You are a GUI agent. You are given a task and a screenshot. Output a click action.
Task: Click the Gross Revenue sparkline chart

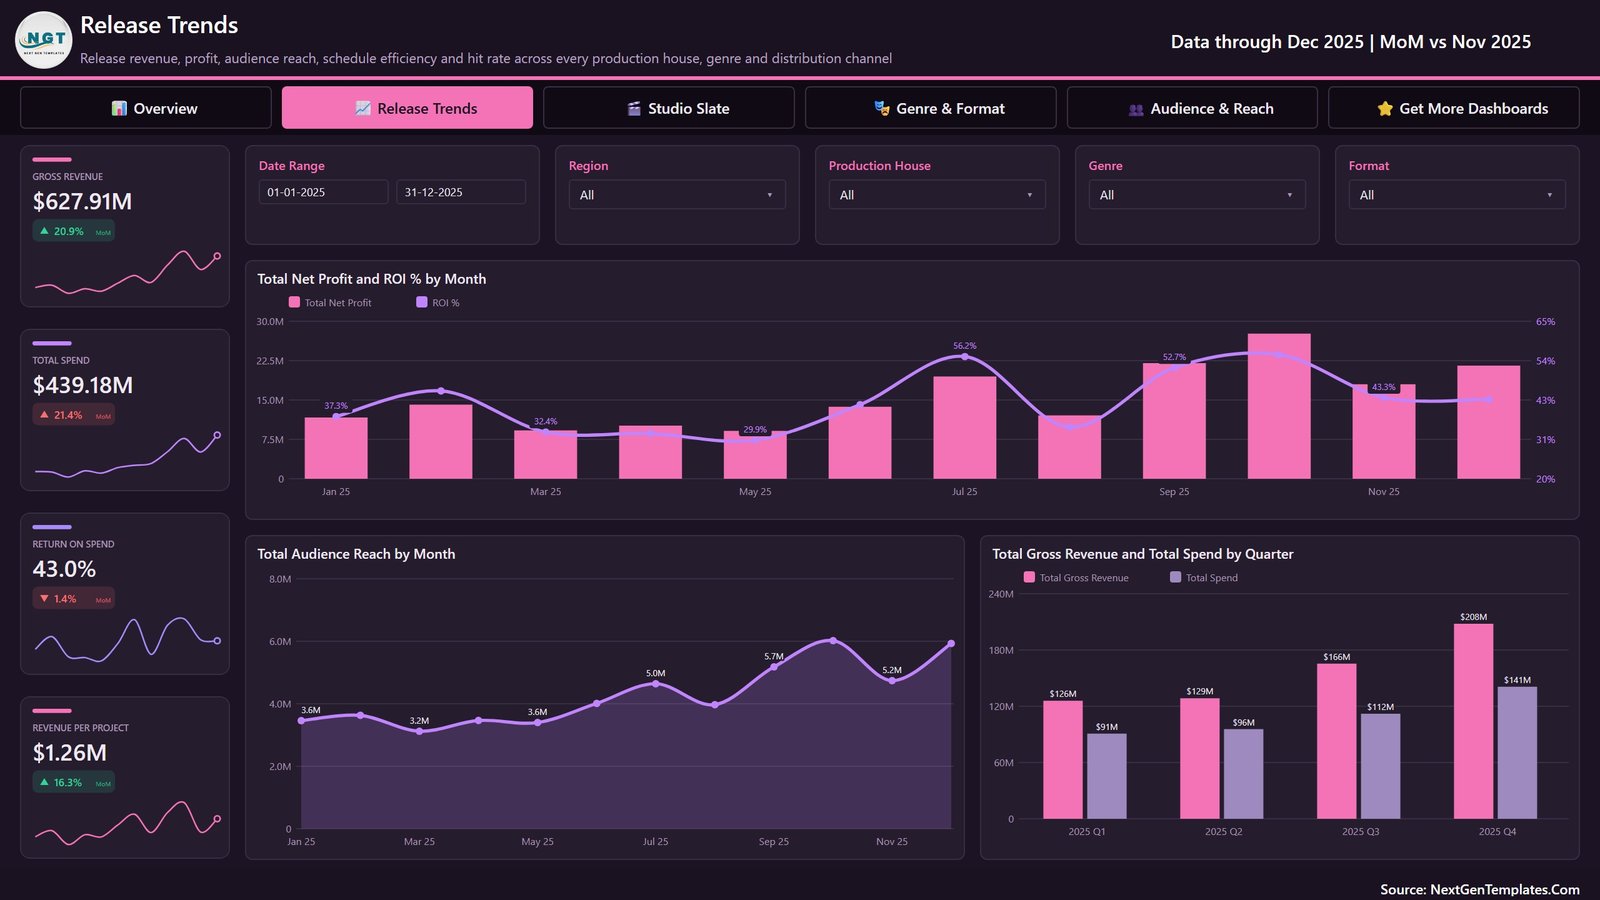click(x=127, y=272)
